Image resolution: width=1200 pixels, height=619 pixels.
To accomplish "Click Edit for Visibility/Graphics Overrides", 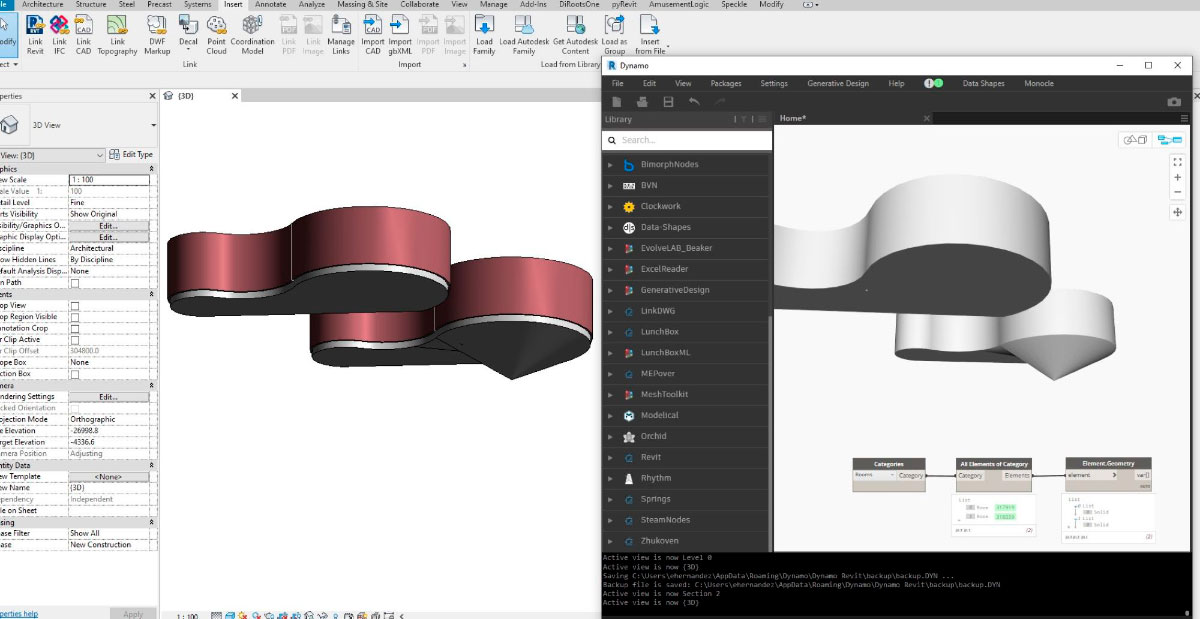I will pyautogui.click(x=108, y=226).
